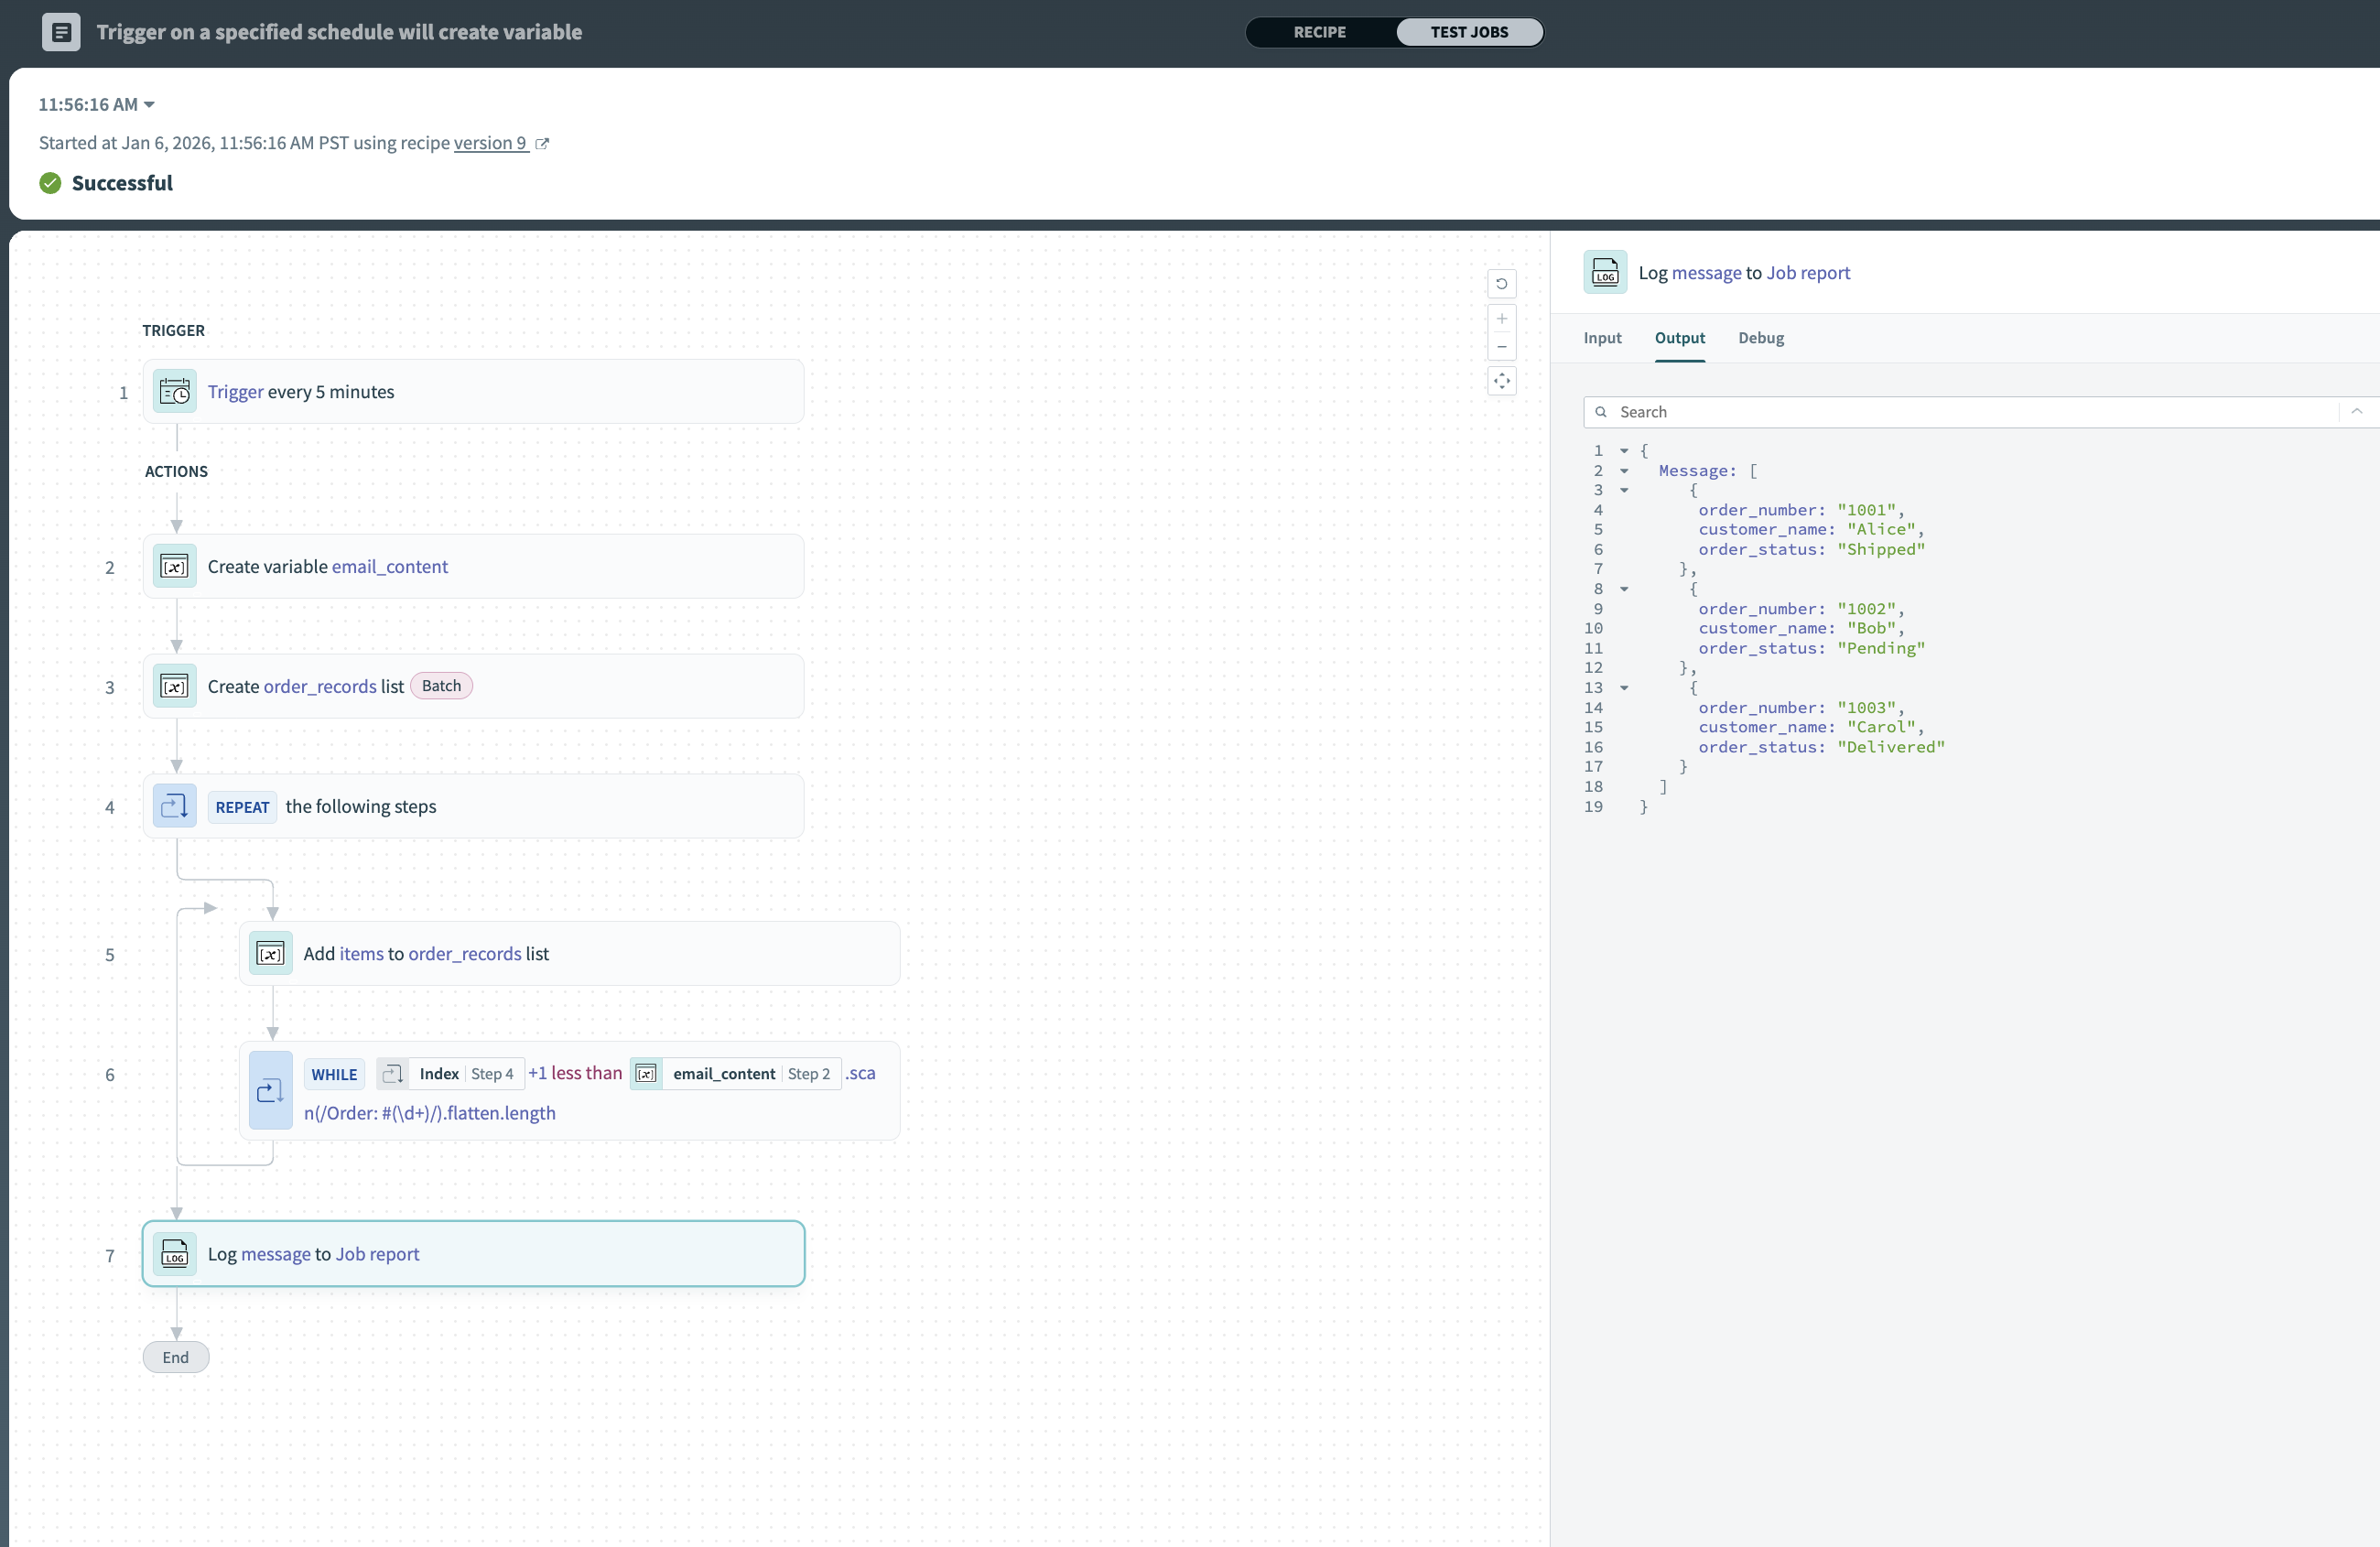Open the 11:56:16 AM job time dropdown
The width and height of the screenshot is (2380, 1547).
[x=97, y=105]
